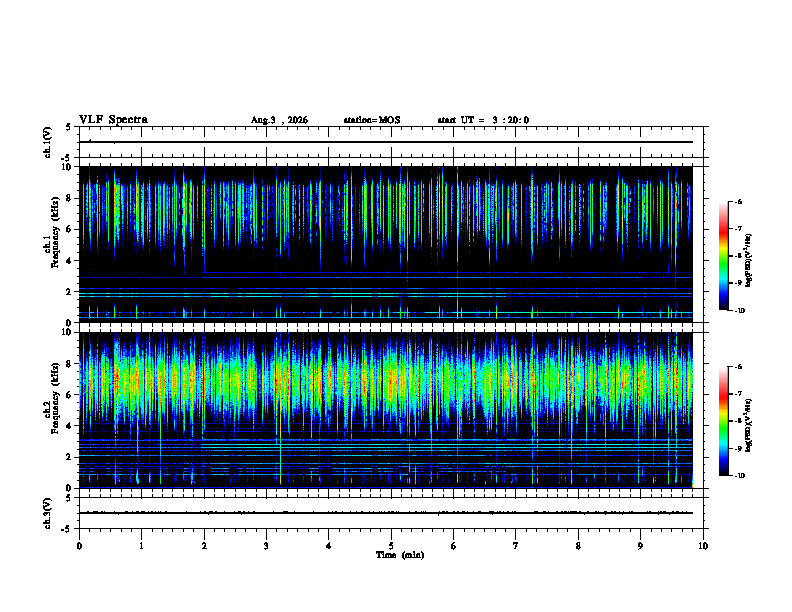
Task: Click time axis tick label "10"
Action: [703, 546]
